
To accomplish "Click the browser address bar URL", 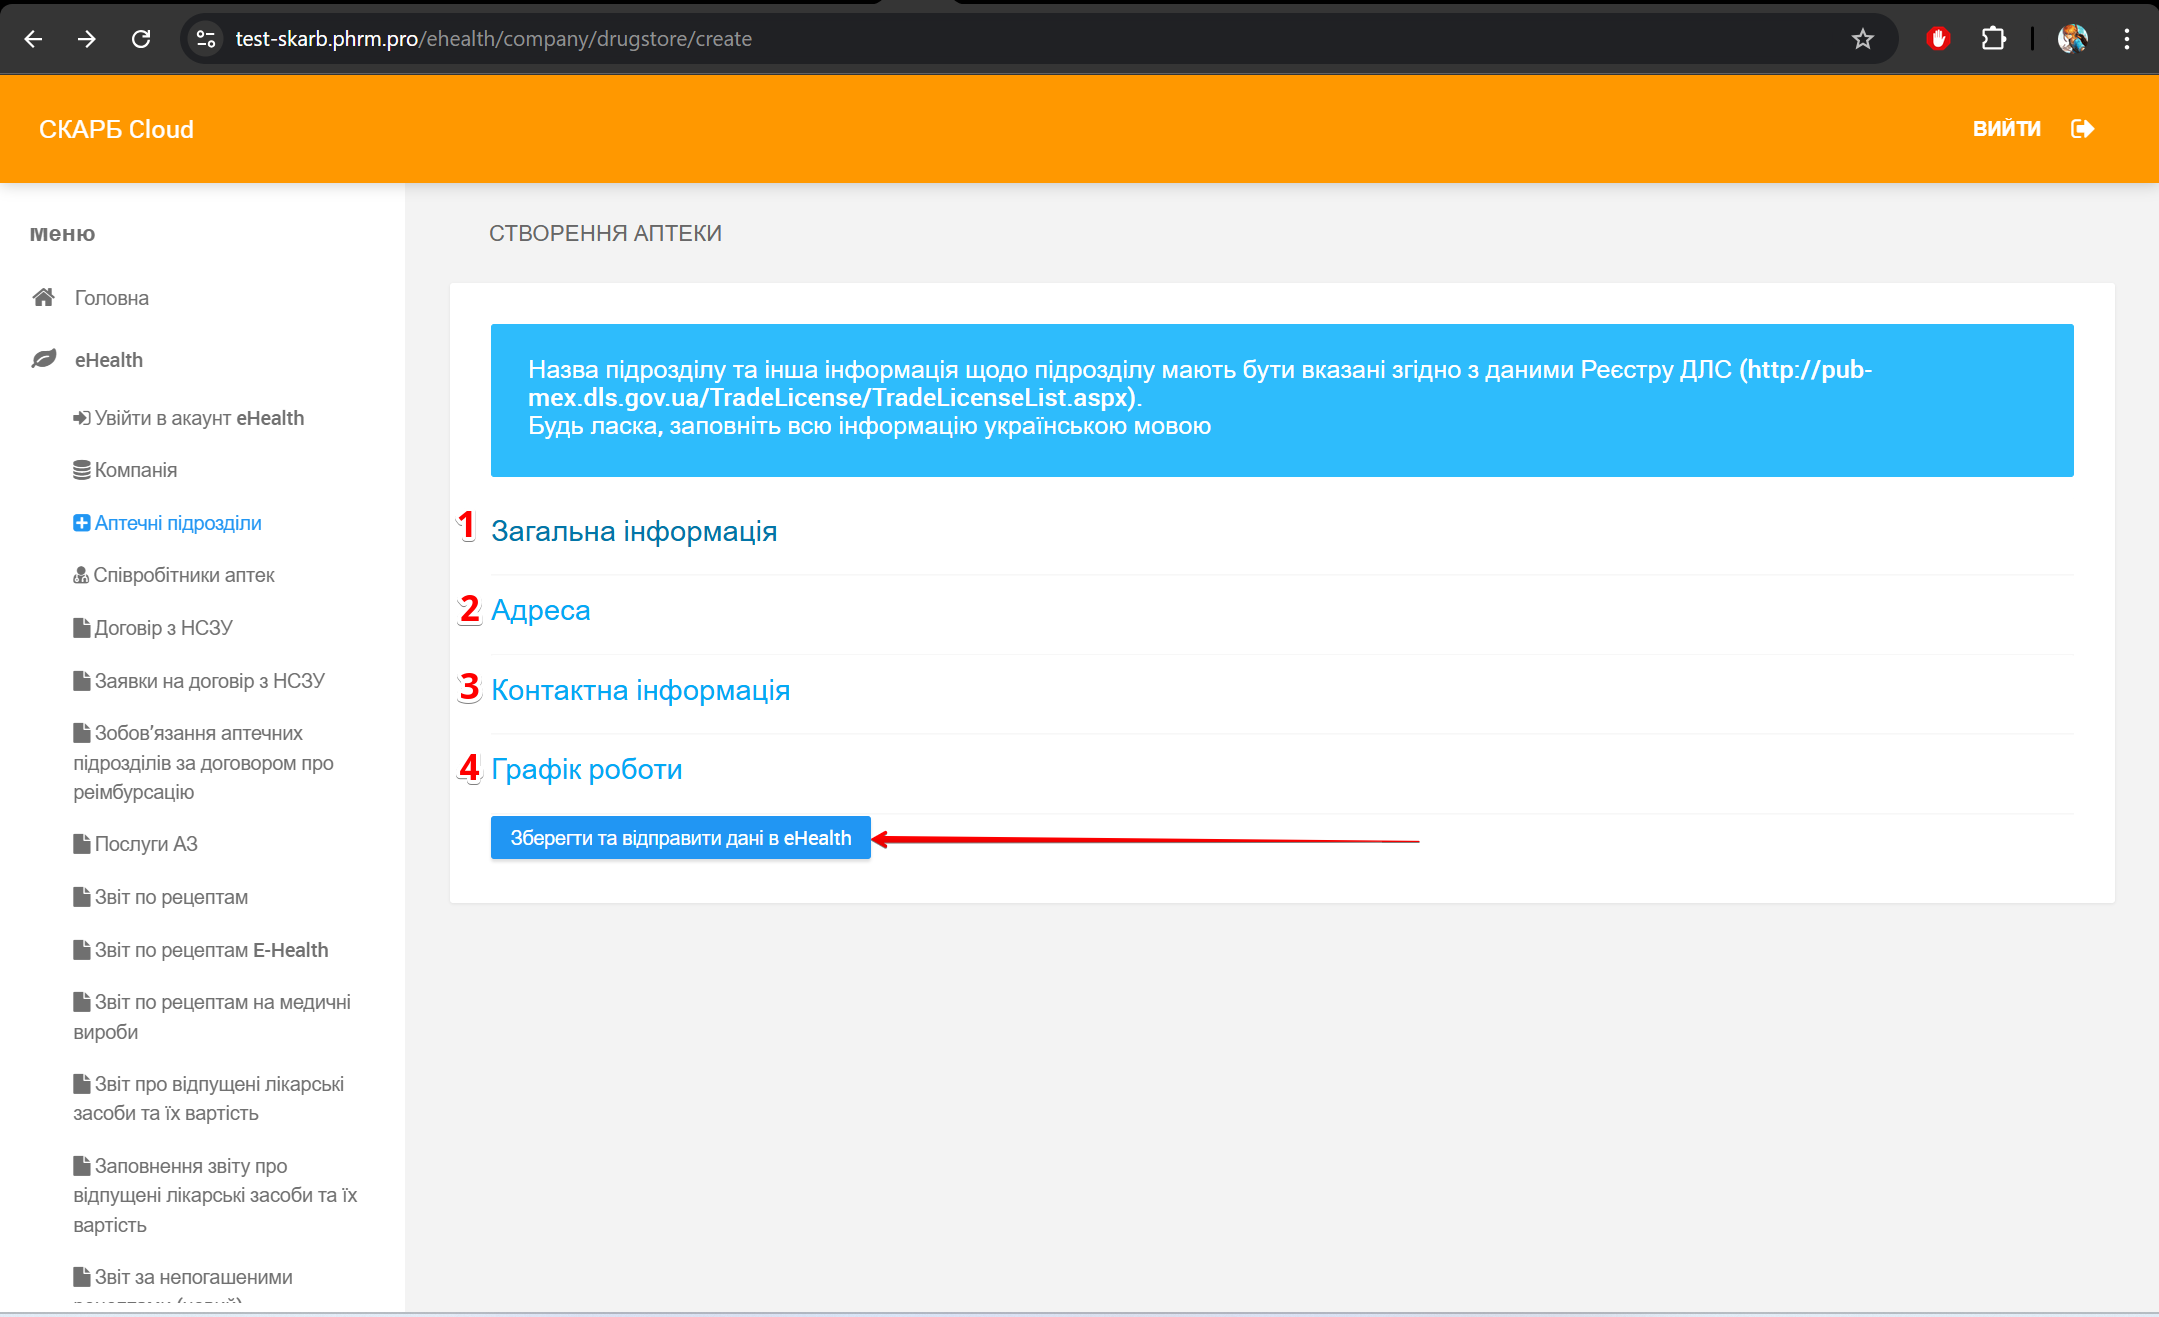I will click(x=493, y=39).
